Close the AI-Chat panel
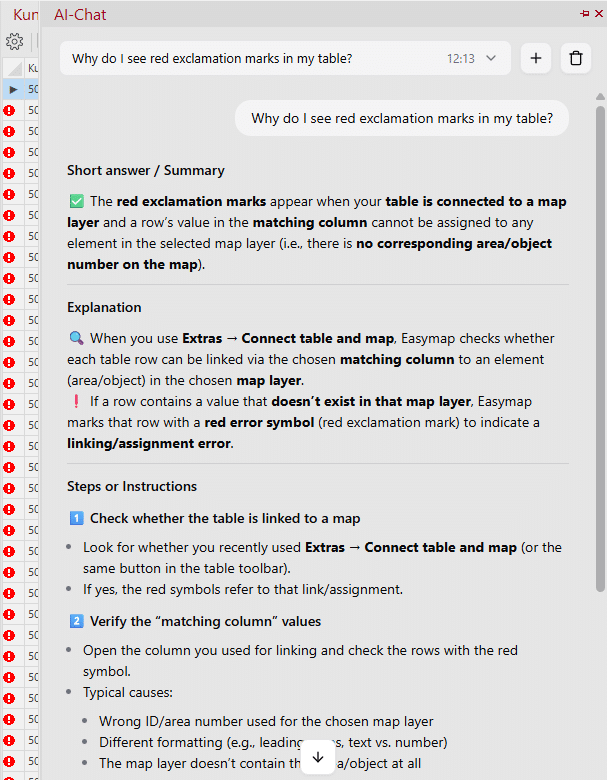The height and width of the screenshot is (780, 607). (599, 13)
